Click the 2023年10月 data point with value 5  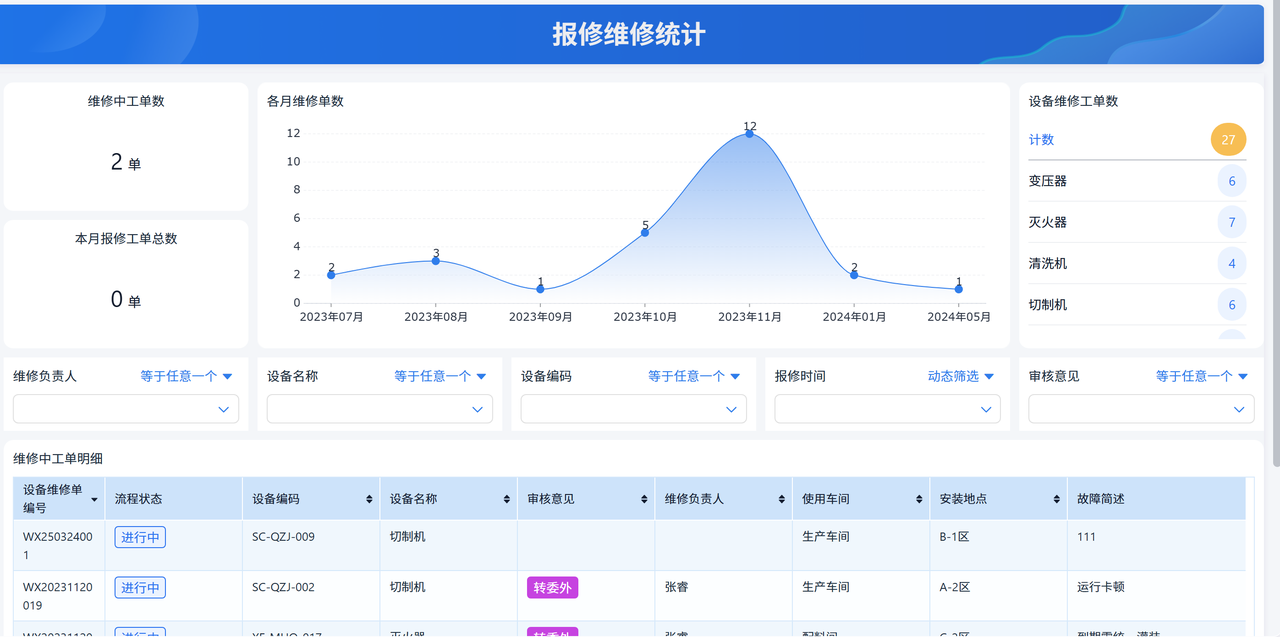coord(645,232)
